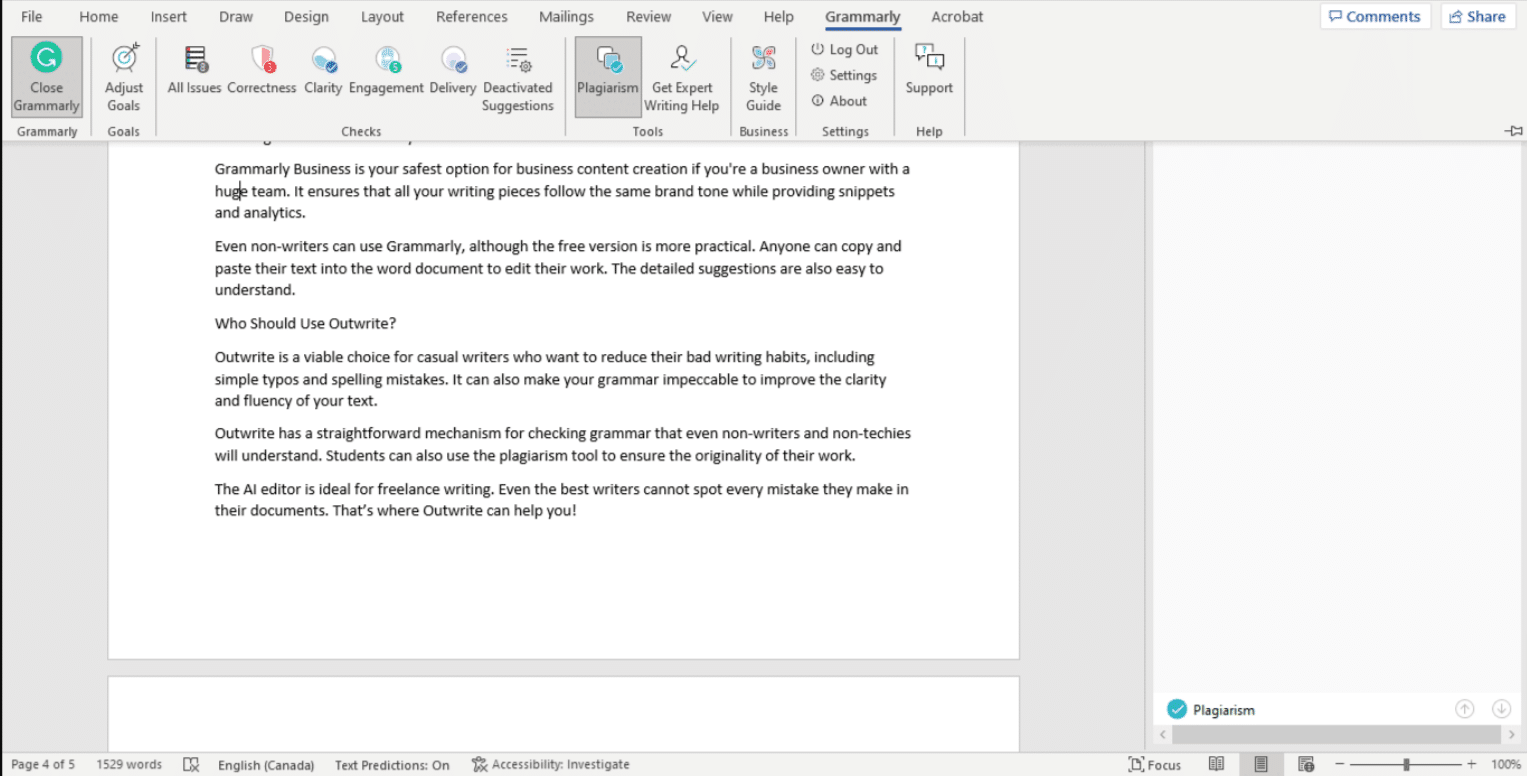This screenshot has width=1527, height=776.
Task: Switch to the Mailings tab
Action: point(566,16)
